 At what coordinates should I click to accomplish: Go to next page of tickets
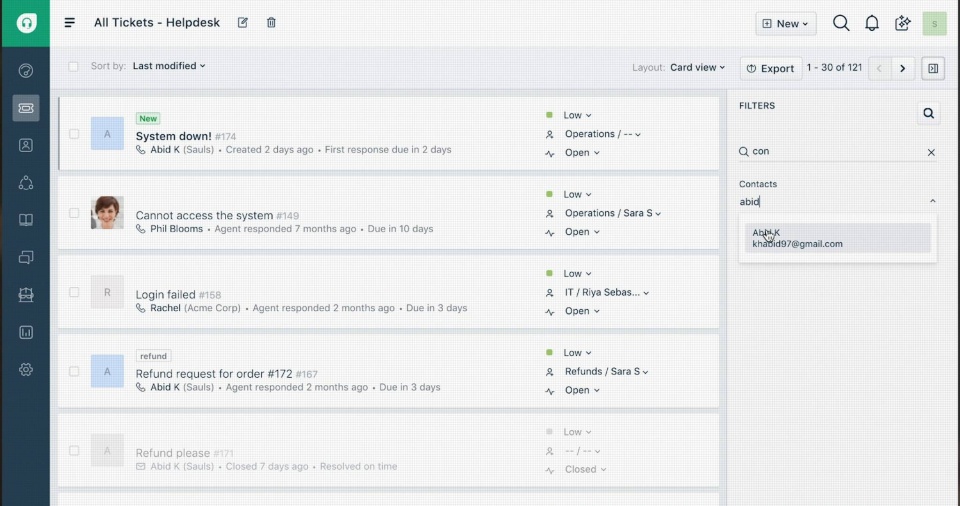click(902, 68)
